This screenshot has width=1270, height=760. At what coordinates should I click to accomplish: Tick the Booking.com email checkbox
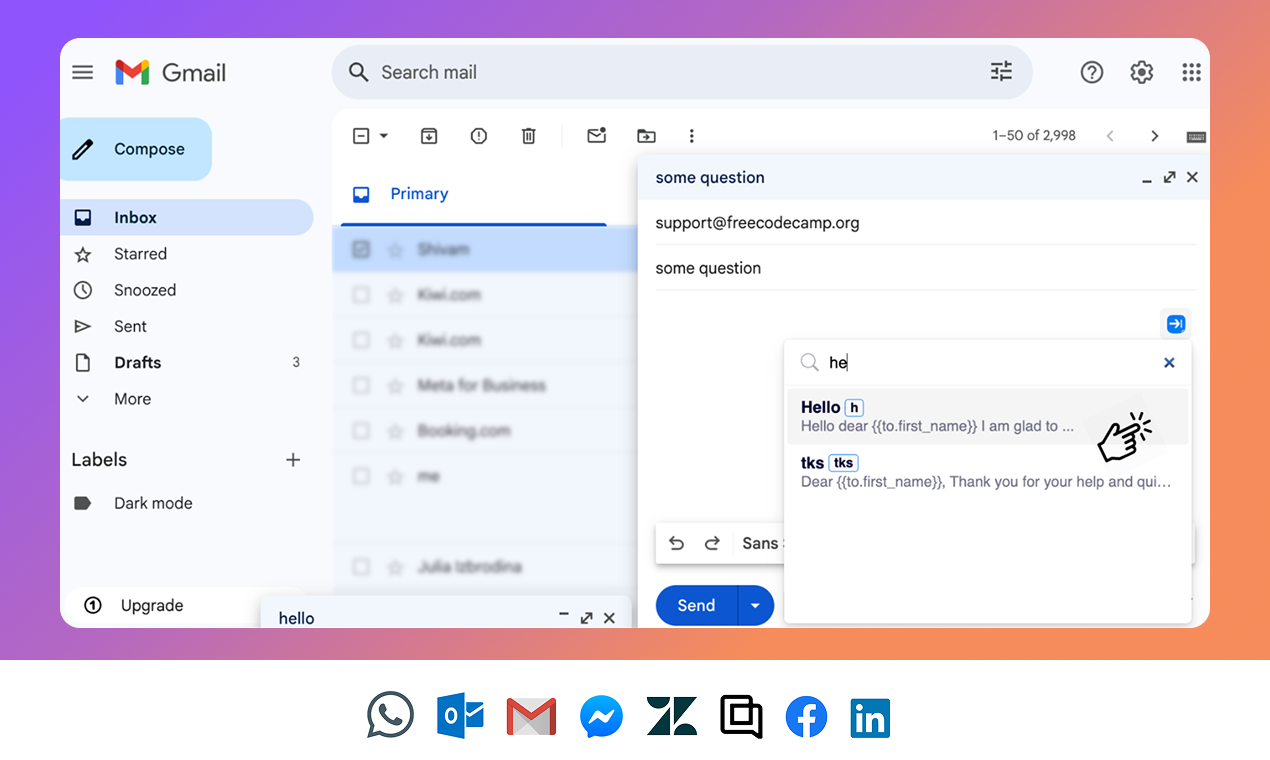(361, 431)
